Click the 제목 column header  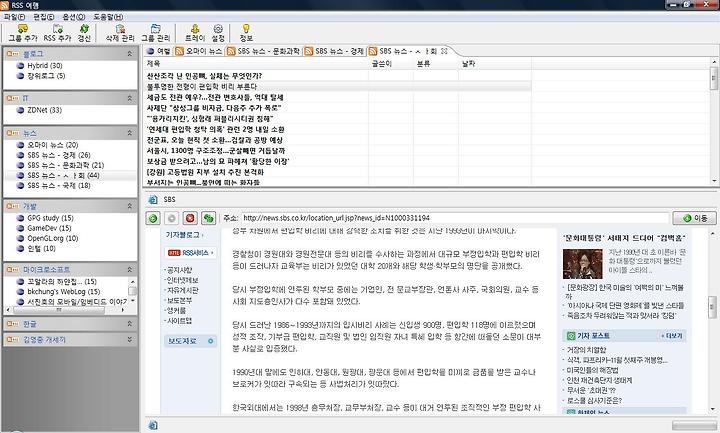coord(257,64)
